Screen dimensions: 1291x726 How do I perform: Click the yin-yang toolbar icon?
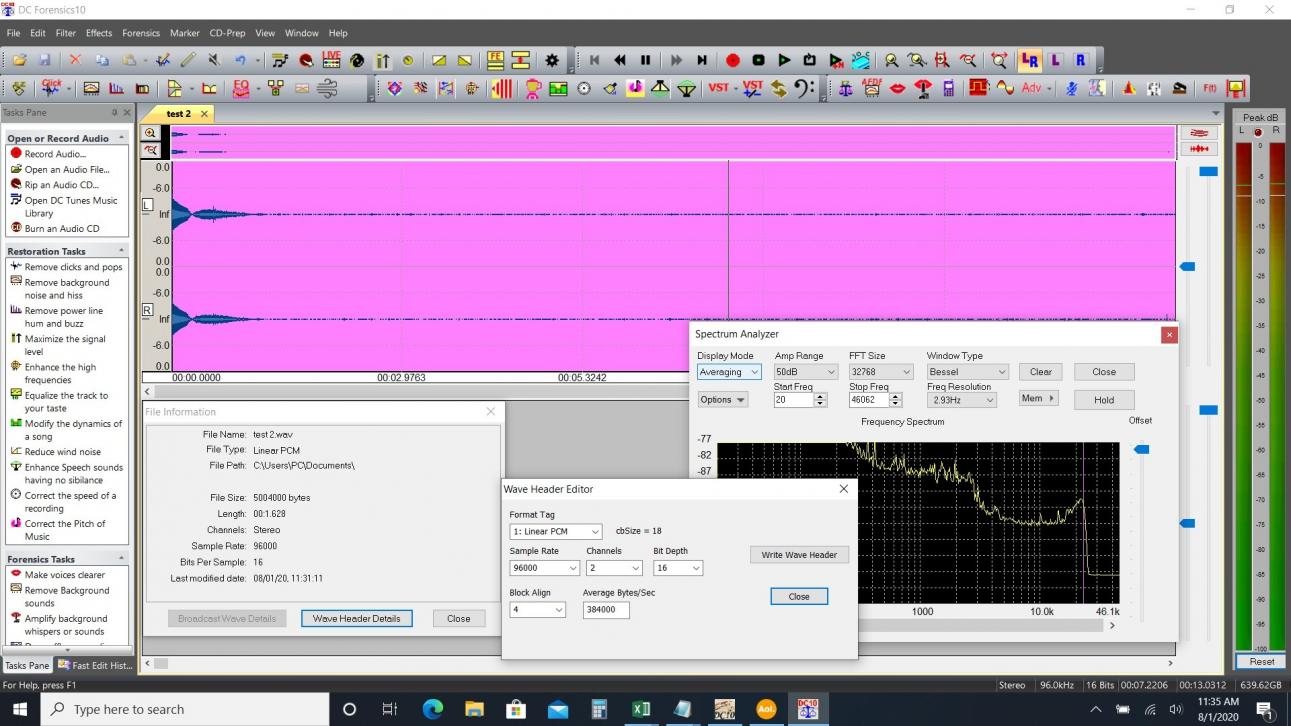pyautogui.click(x=357, y=60)
